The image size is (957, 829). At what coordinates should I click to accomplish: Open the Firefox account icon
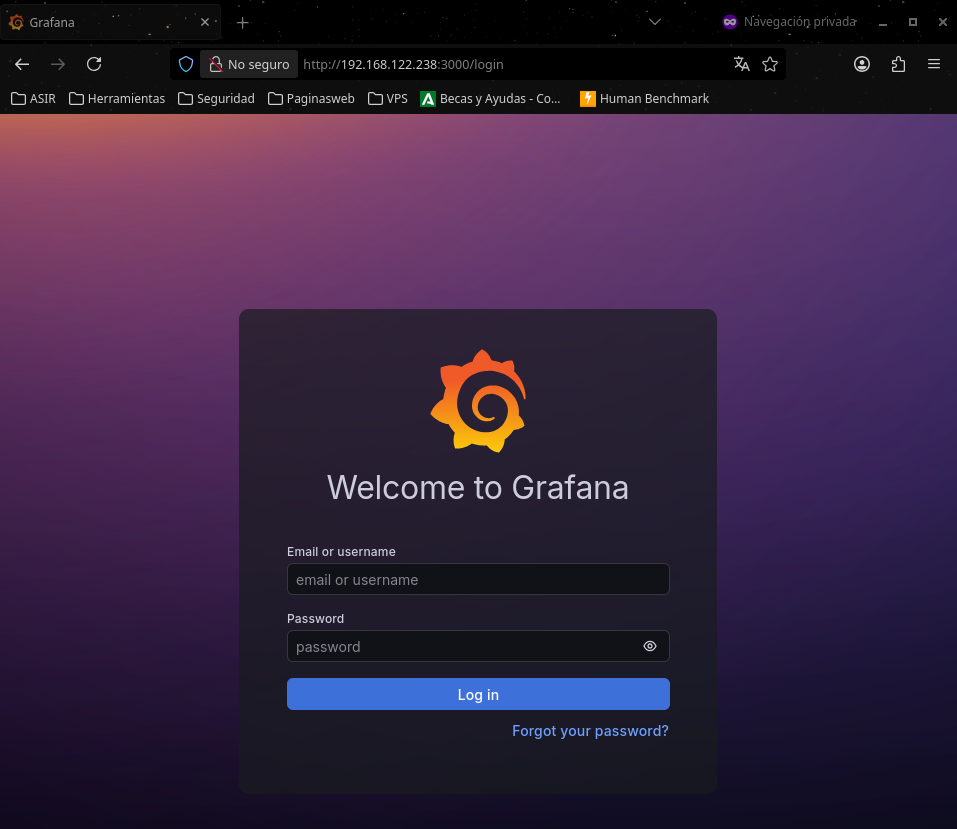(862, 64)
